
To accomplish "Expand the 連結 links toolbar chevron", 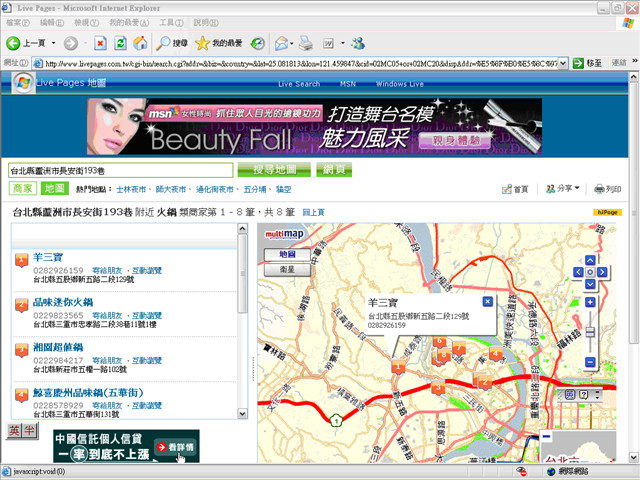I will click(635, 61).
